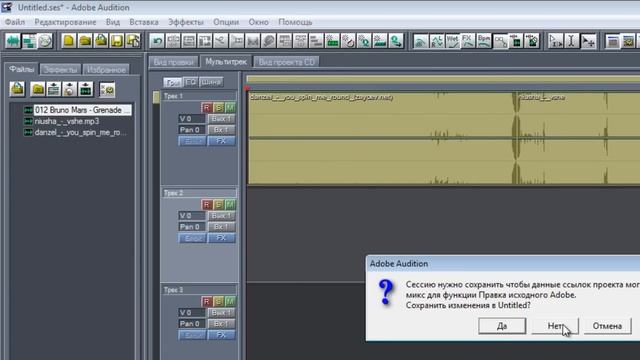Arm Track 2 for recording with R
640x360 pixels.
point(207,204)
